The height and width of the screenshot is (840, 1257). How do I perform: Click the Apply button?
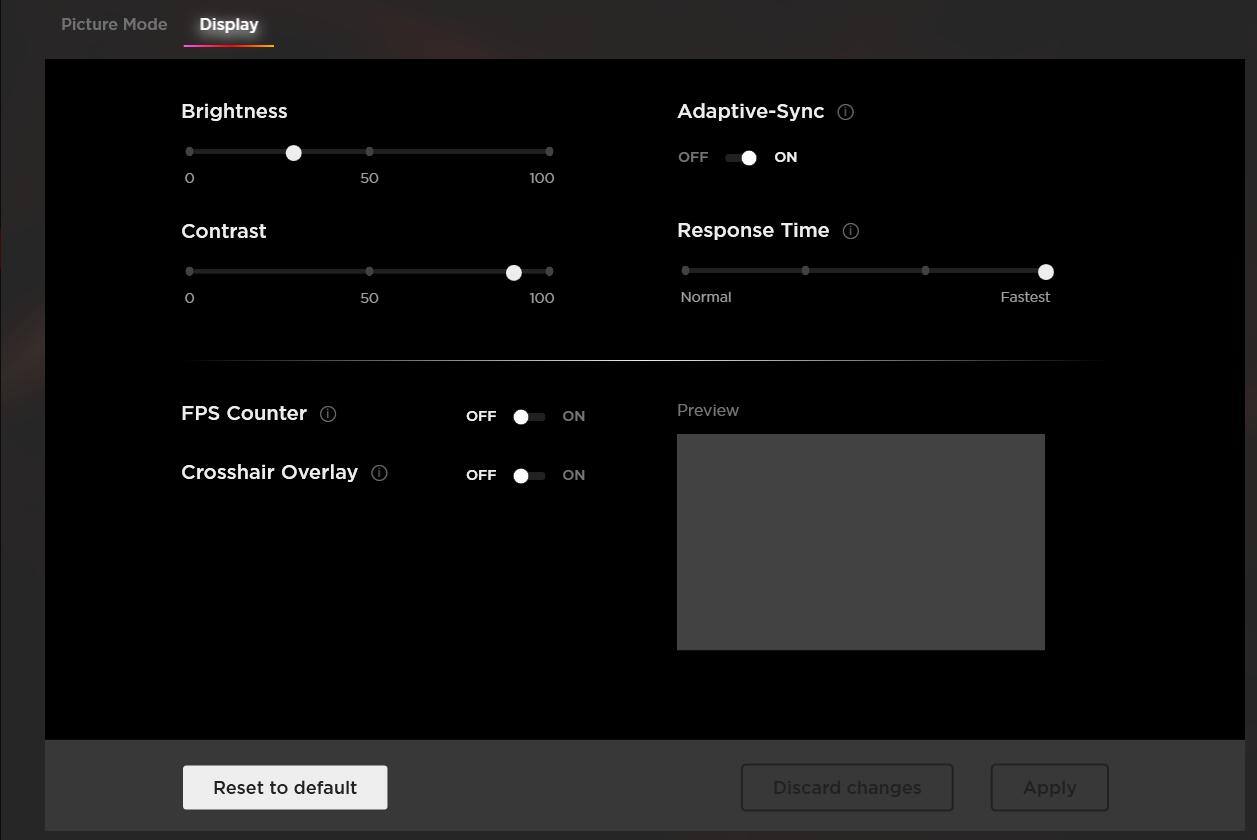[x=1049, y=788]
